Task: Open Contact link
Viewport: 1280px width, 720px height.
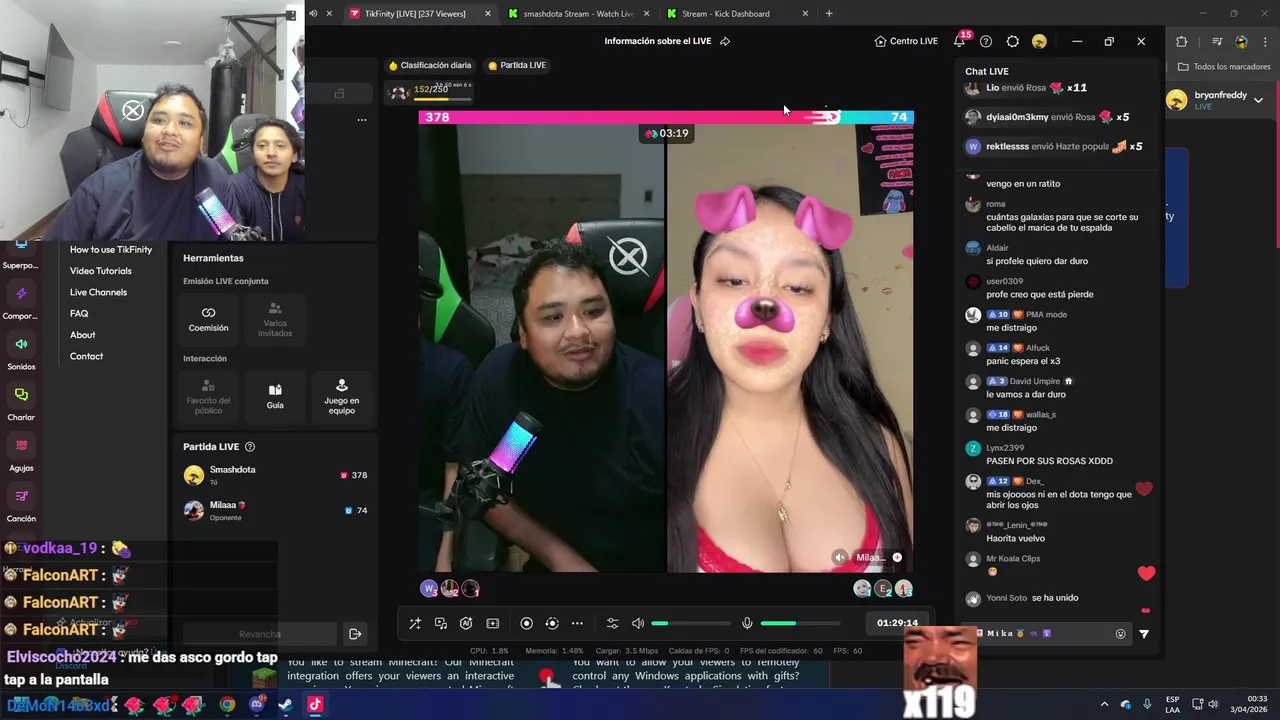Action: (x=86, y=356)
